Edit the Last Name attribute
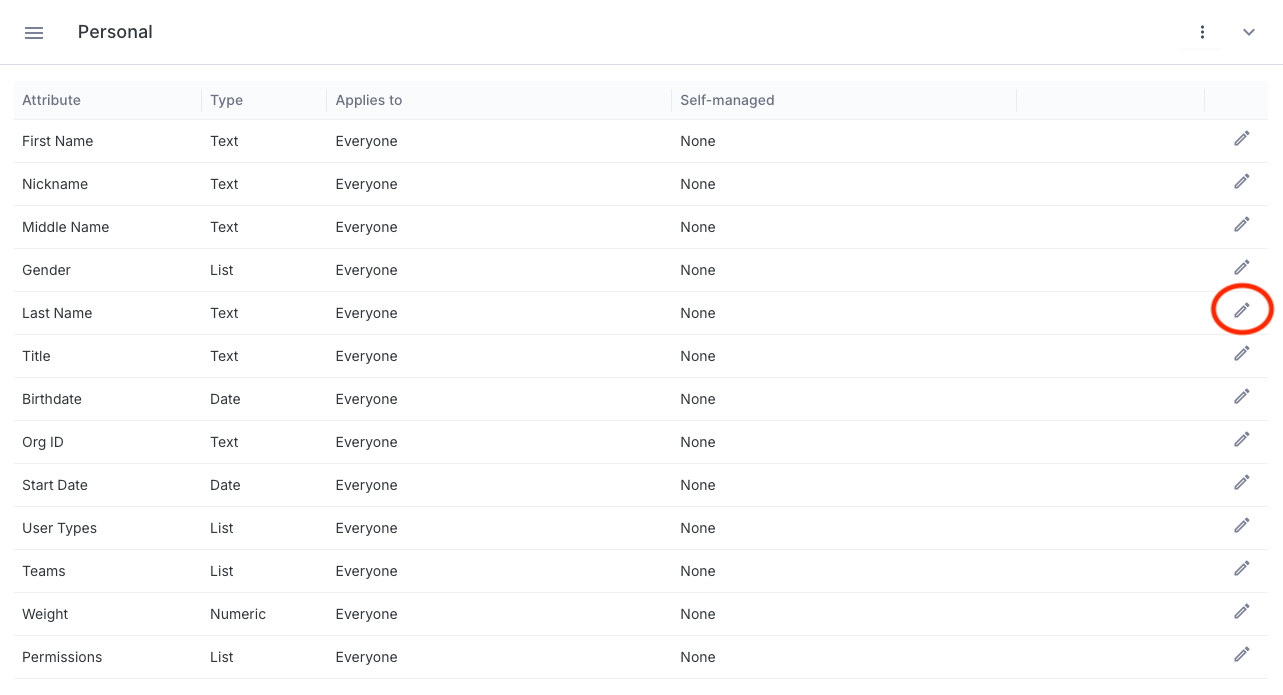 [x=1242, y=310]
